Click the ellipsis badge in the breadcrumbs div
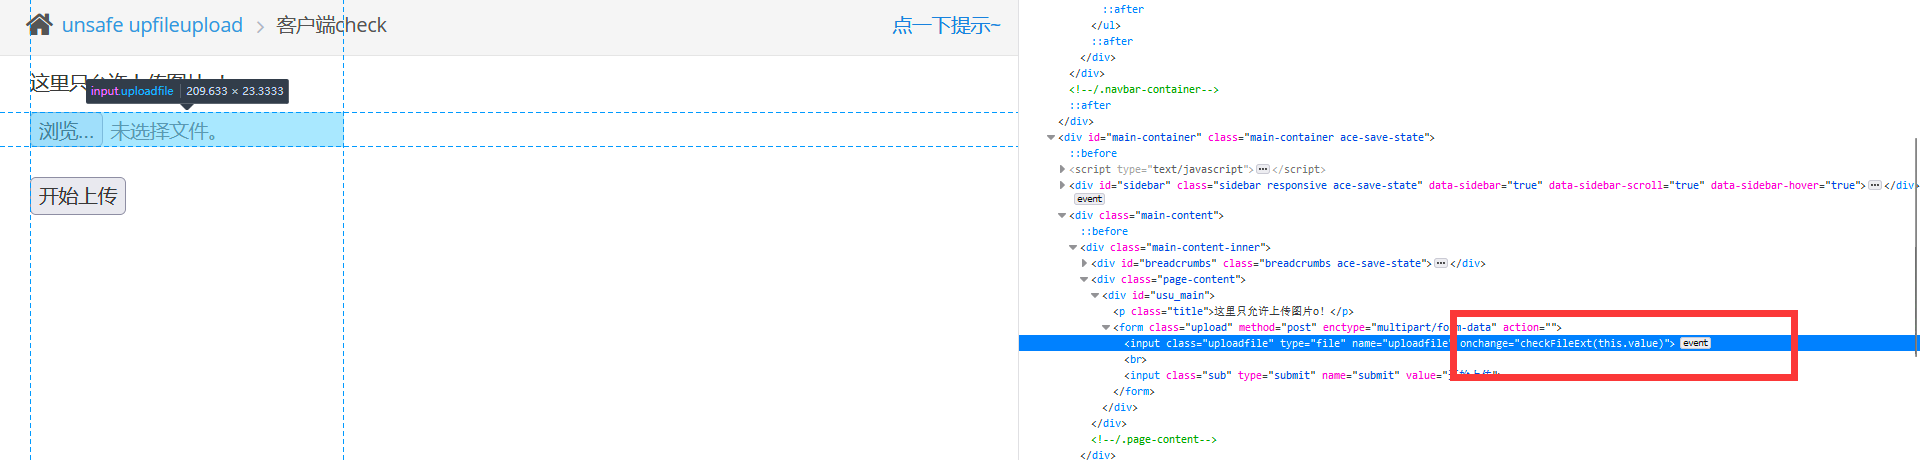The image size is (1920, 460). (1441, 264)
